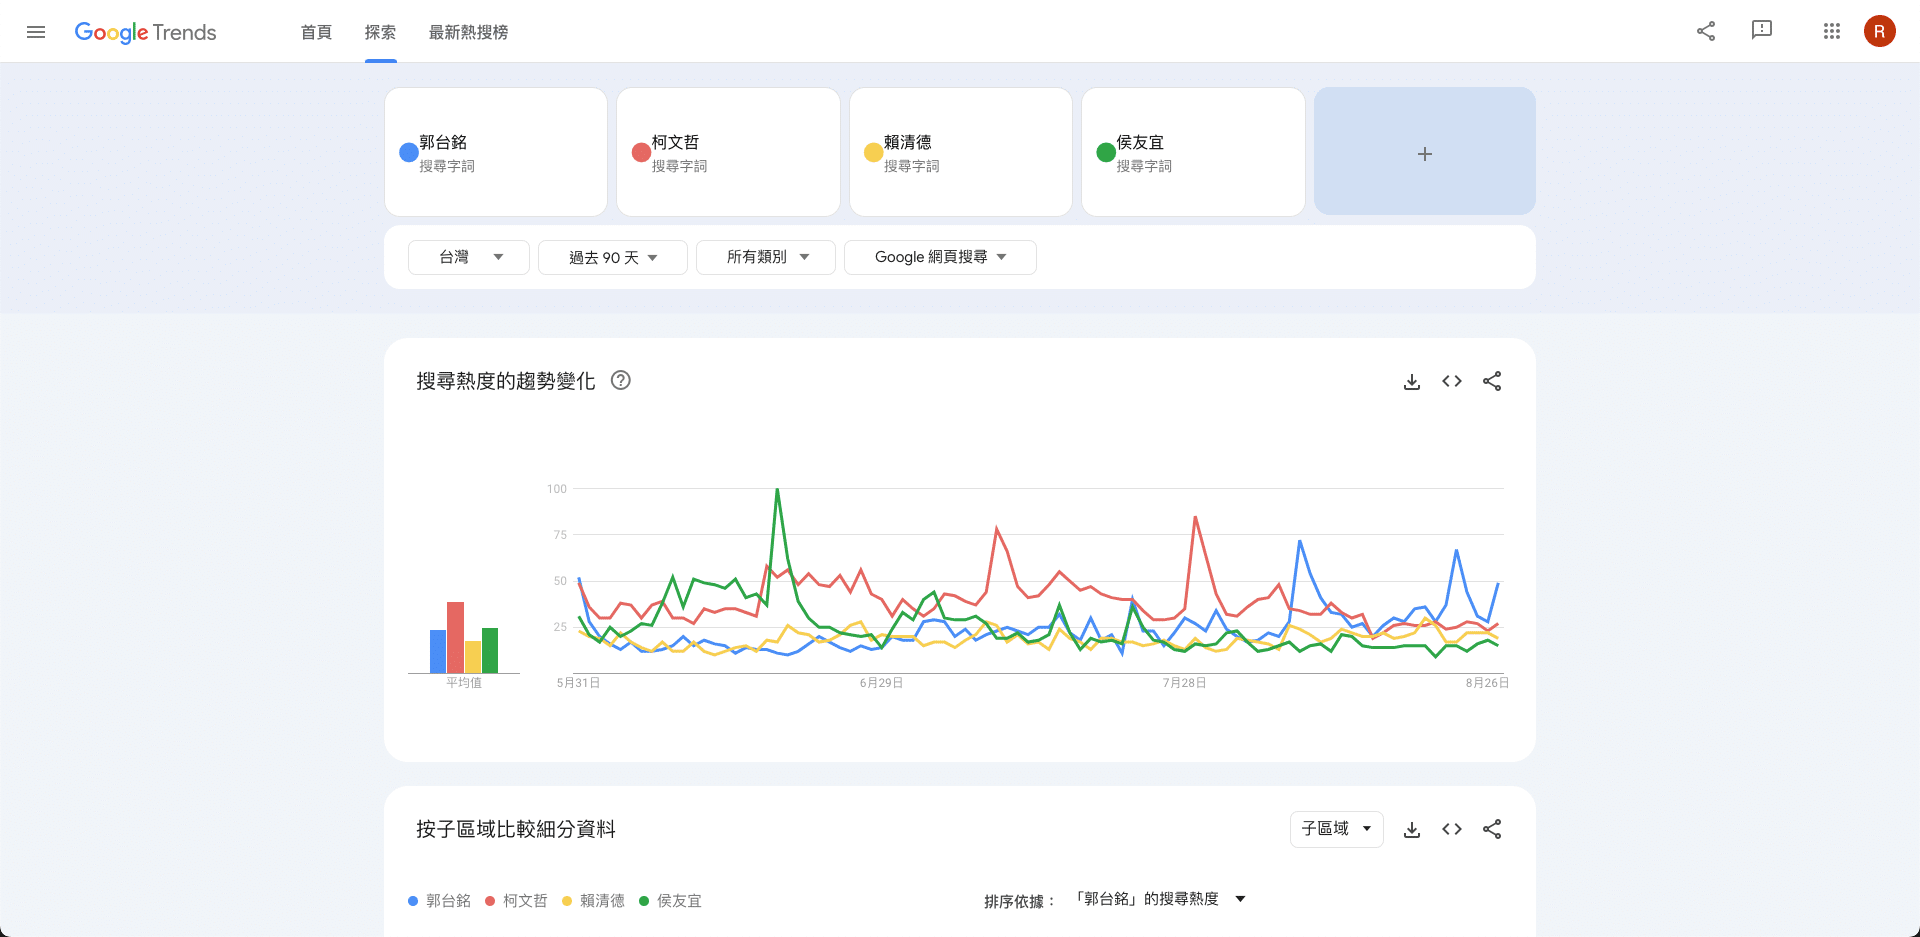This screenshot has height=937, width=1920.
Task: Open the main navigation hamburger menu
Action: (x=36, y=31)
